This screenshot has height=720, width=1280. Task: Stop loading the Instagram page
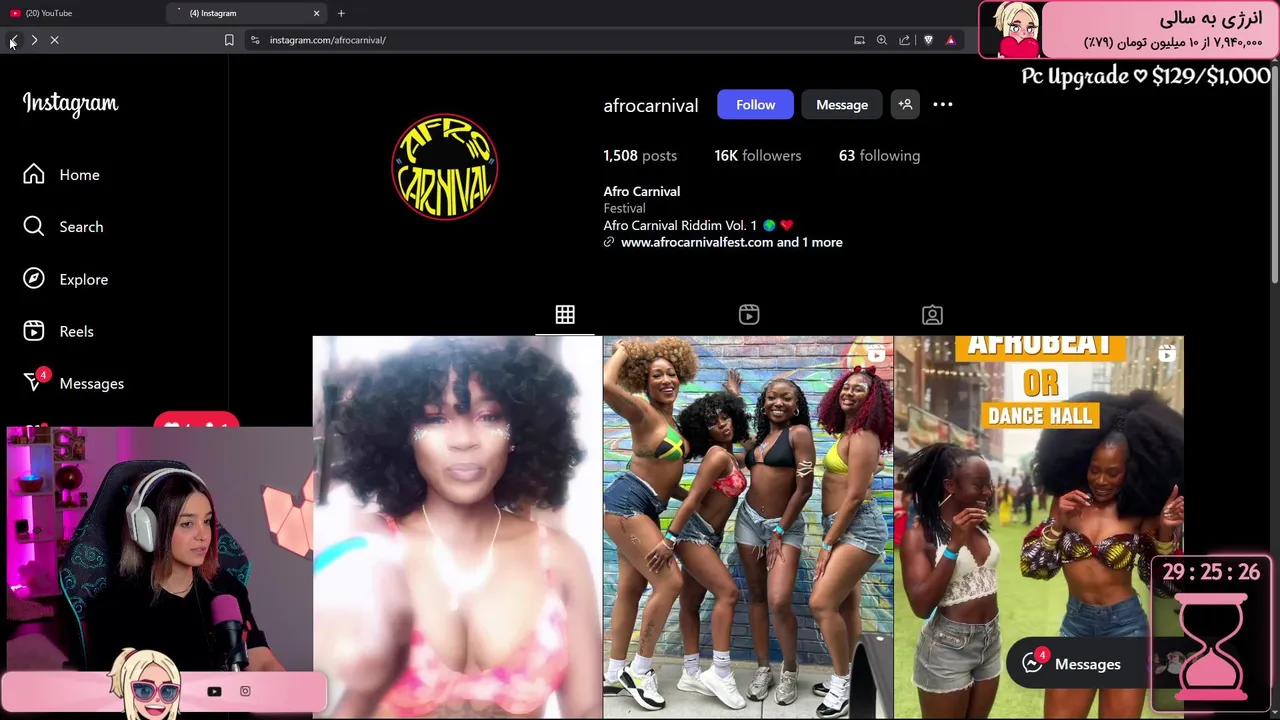click(55, 40)
